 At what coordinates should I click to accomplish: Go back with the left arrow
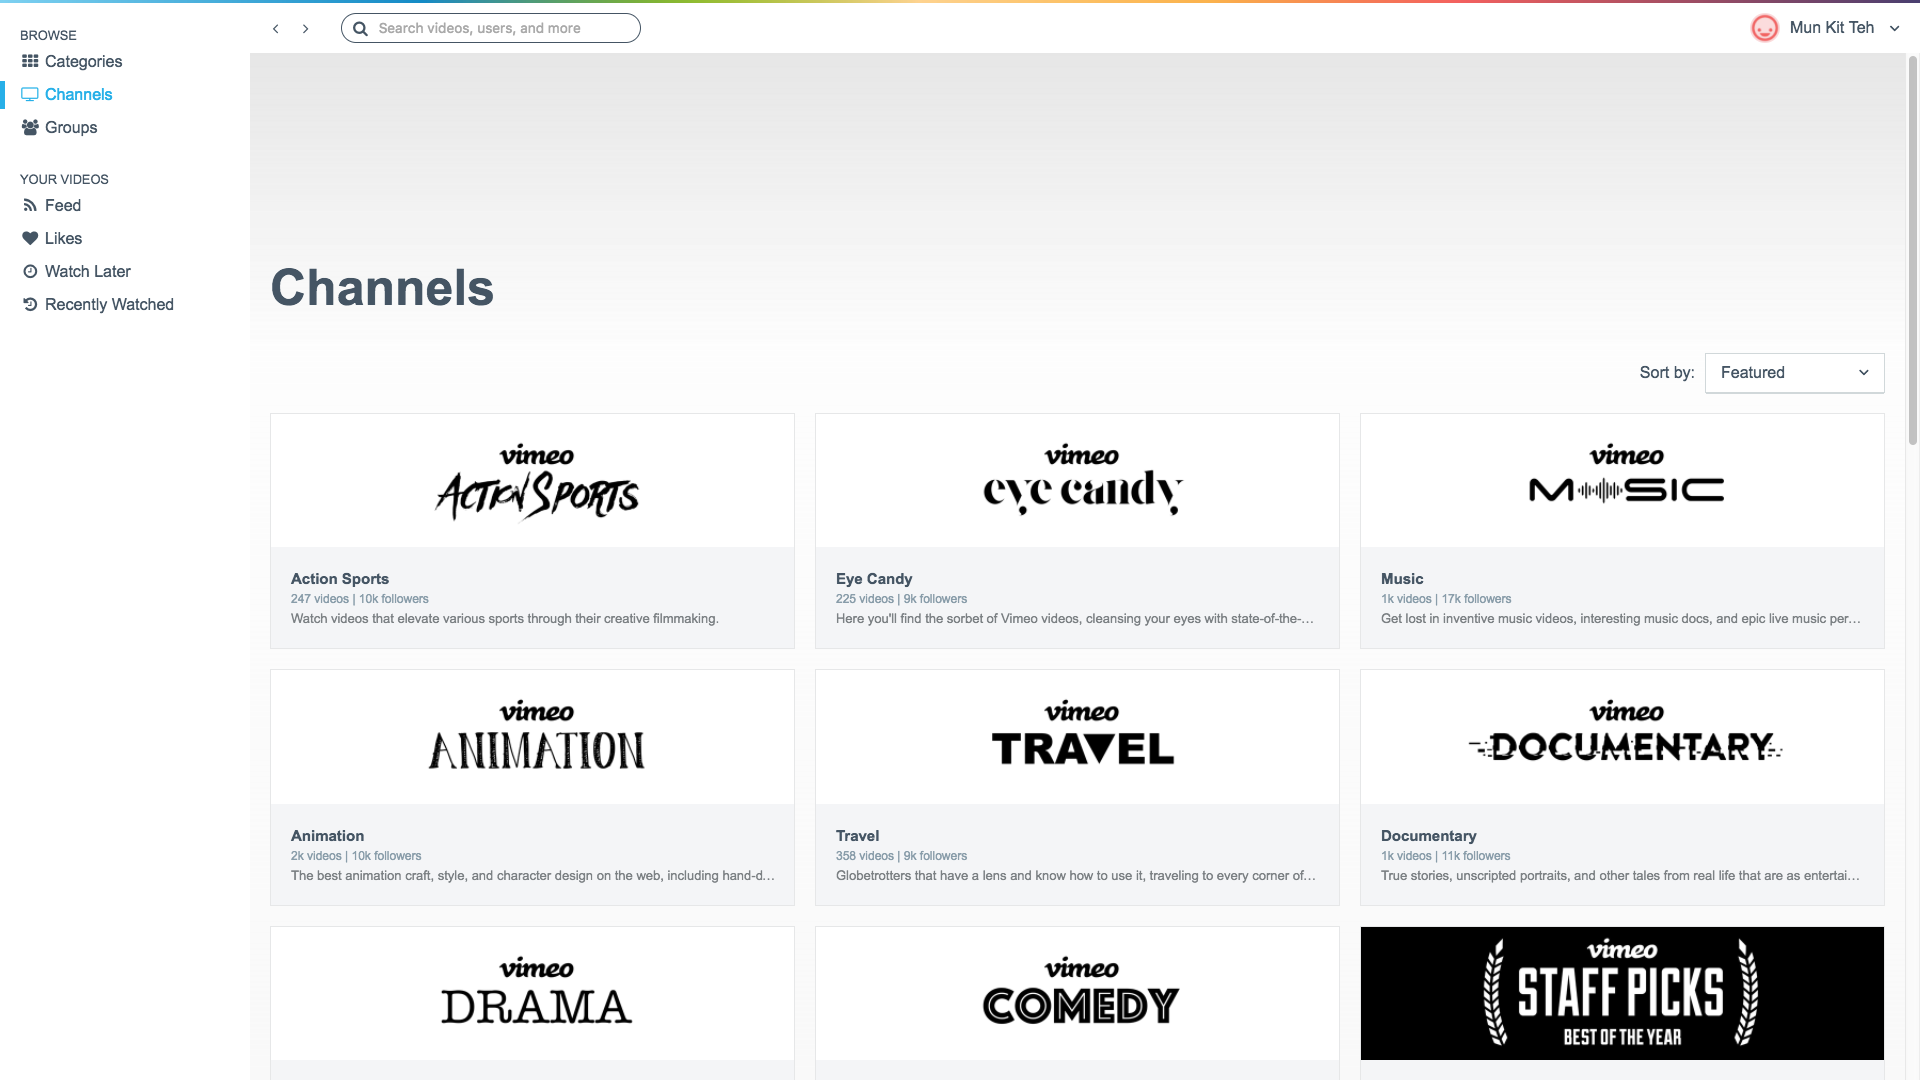pos(276,28)
